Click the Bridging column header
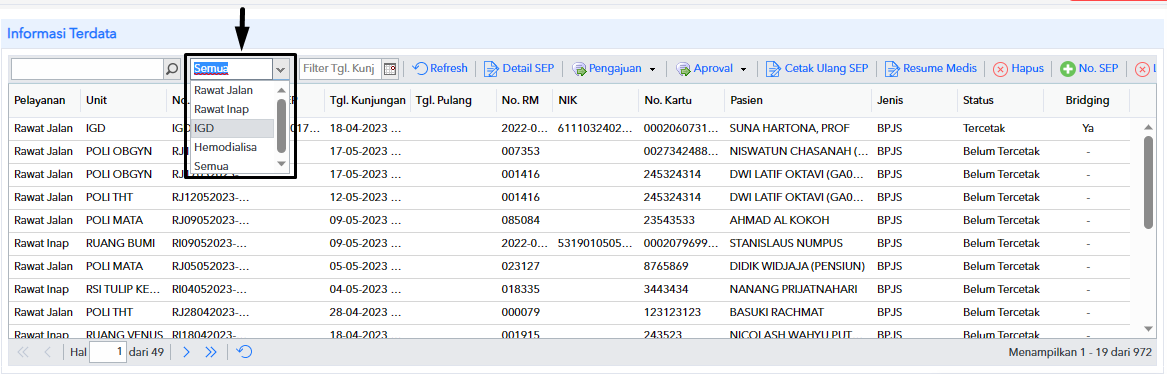The height and width of the screenshot is (374, 1167). 1087,100
